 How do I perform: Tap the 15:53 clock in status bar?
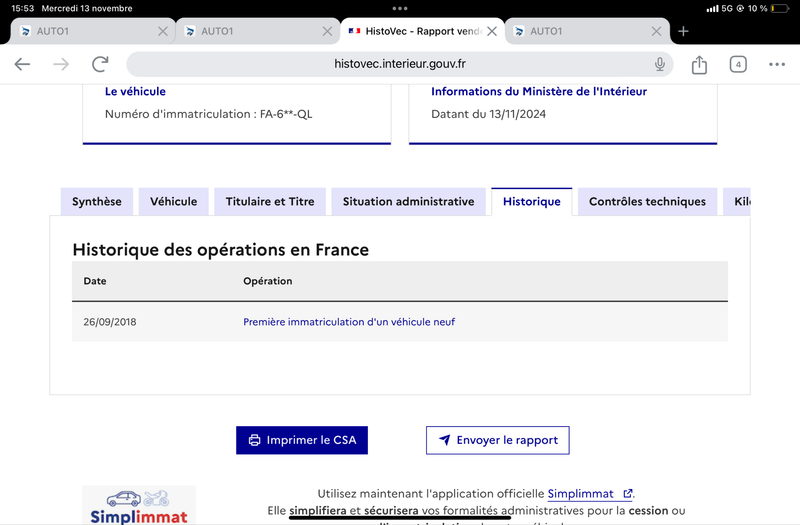click(22, 9)
